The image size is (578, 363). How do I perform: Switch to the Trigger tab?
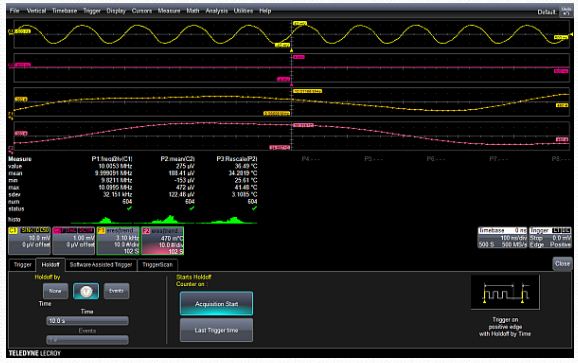22,265
